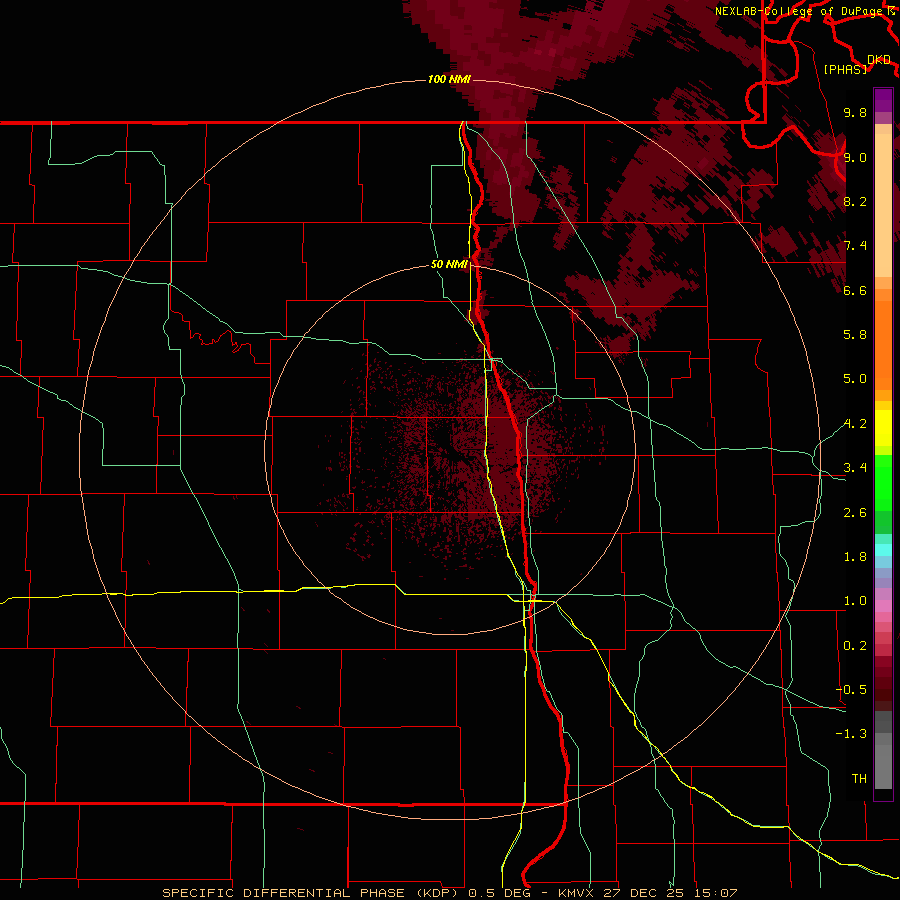900x900 pixels.
Task: Click the 27 DEC 25 date text
Action: (643, 893)
